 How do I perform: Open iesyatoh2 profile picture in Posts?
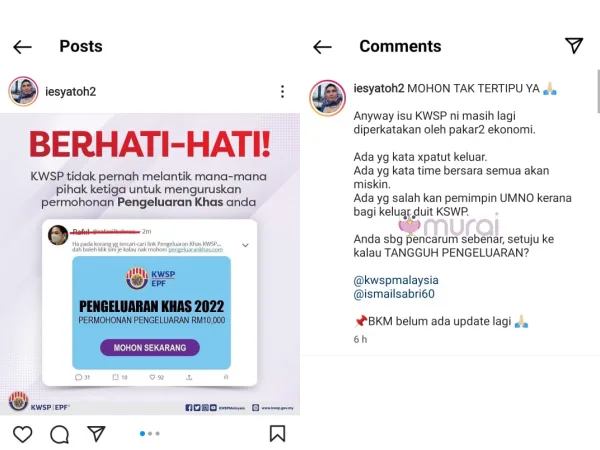tap(23, 91)
